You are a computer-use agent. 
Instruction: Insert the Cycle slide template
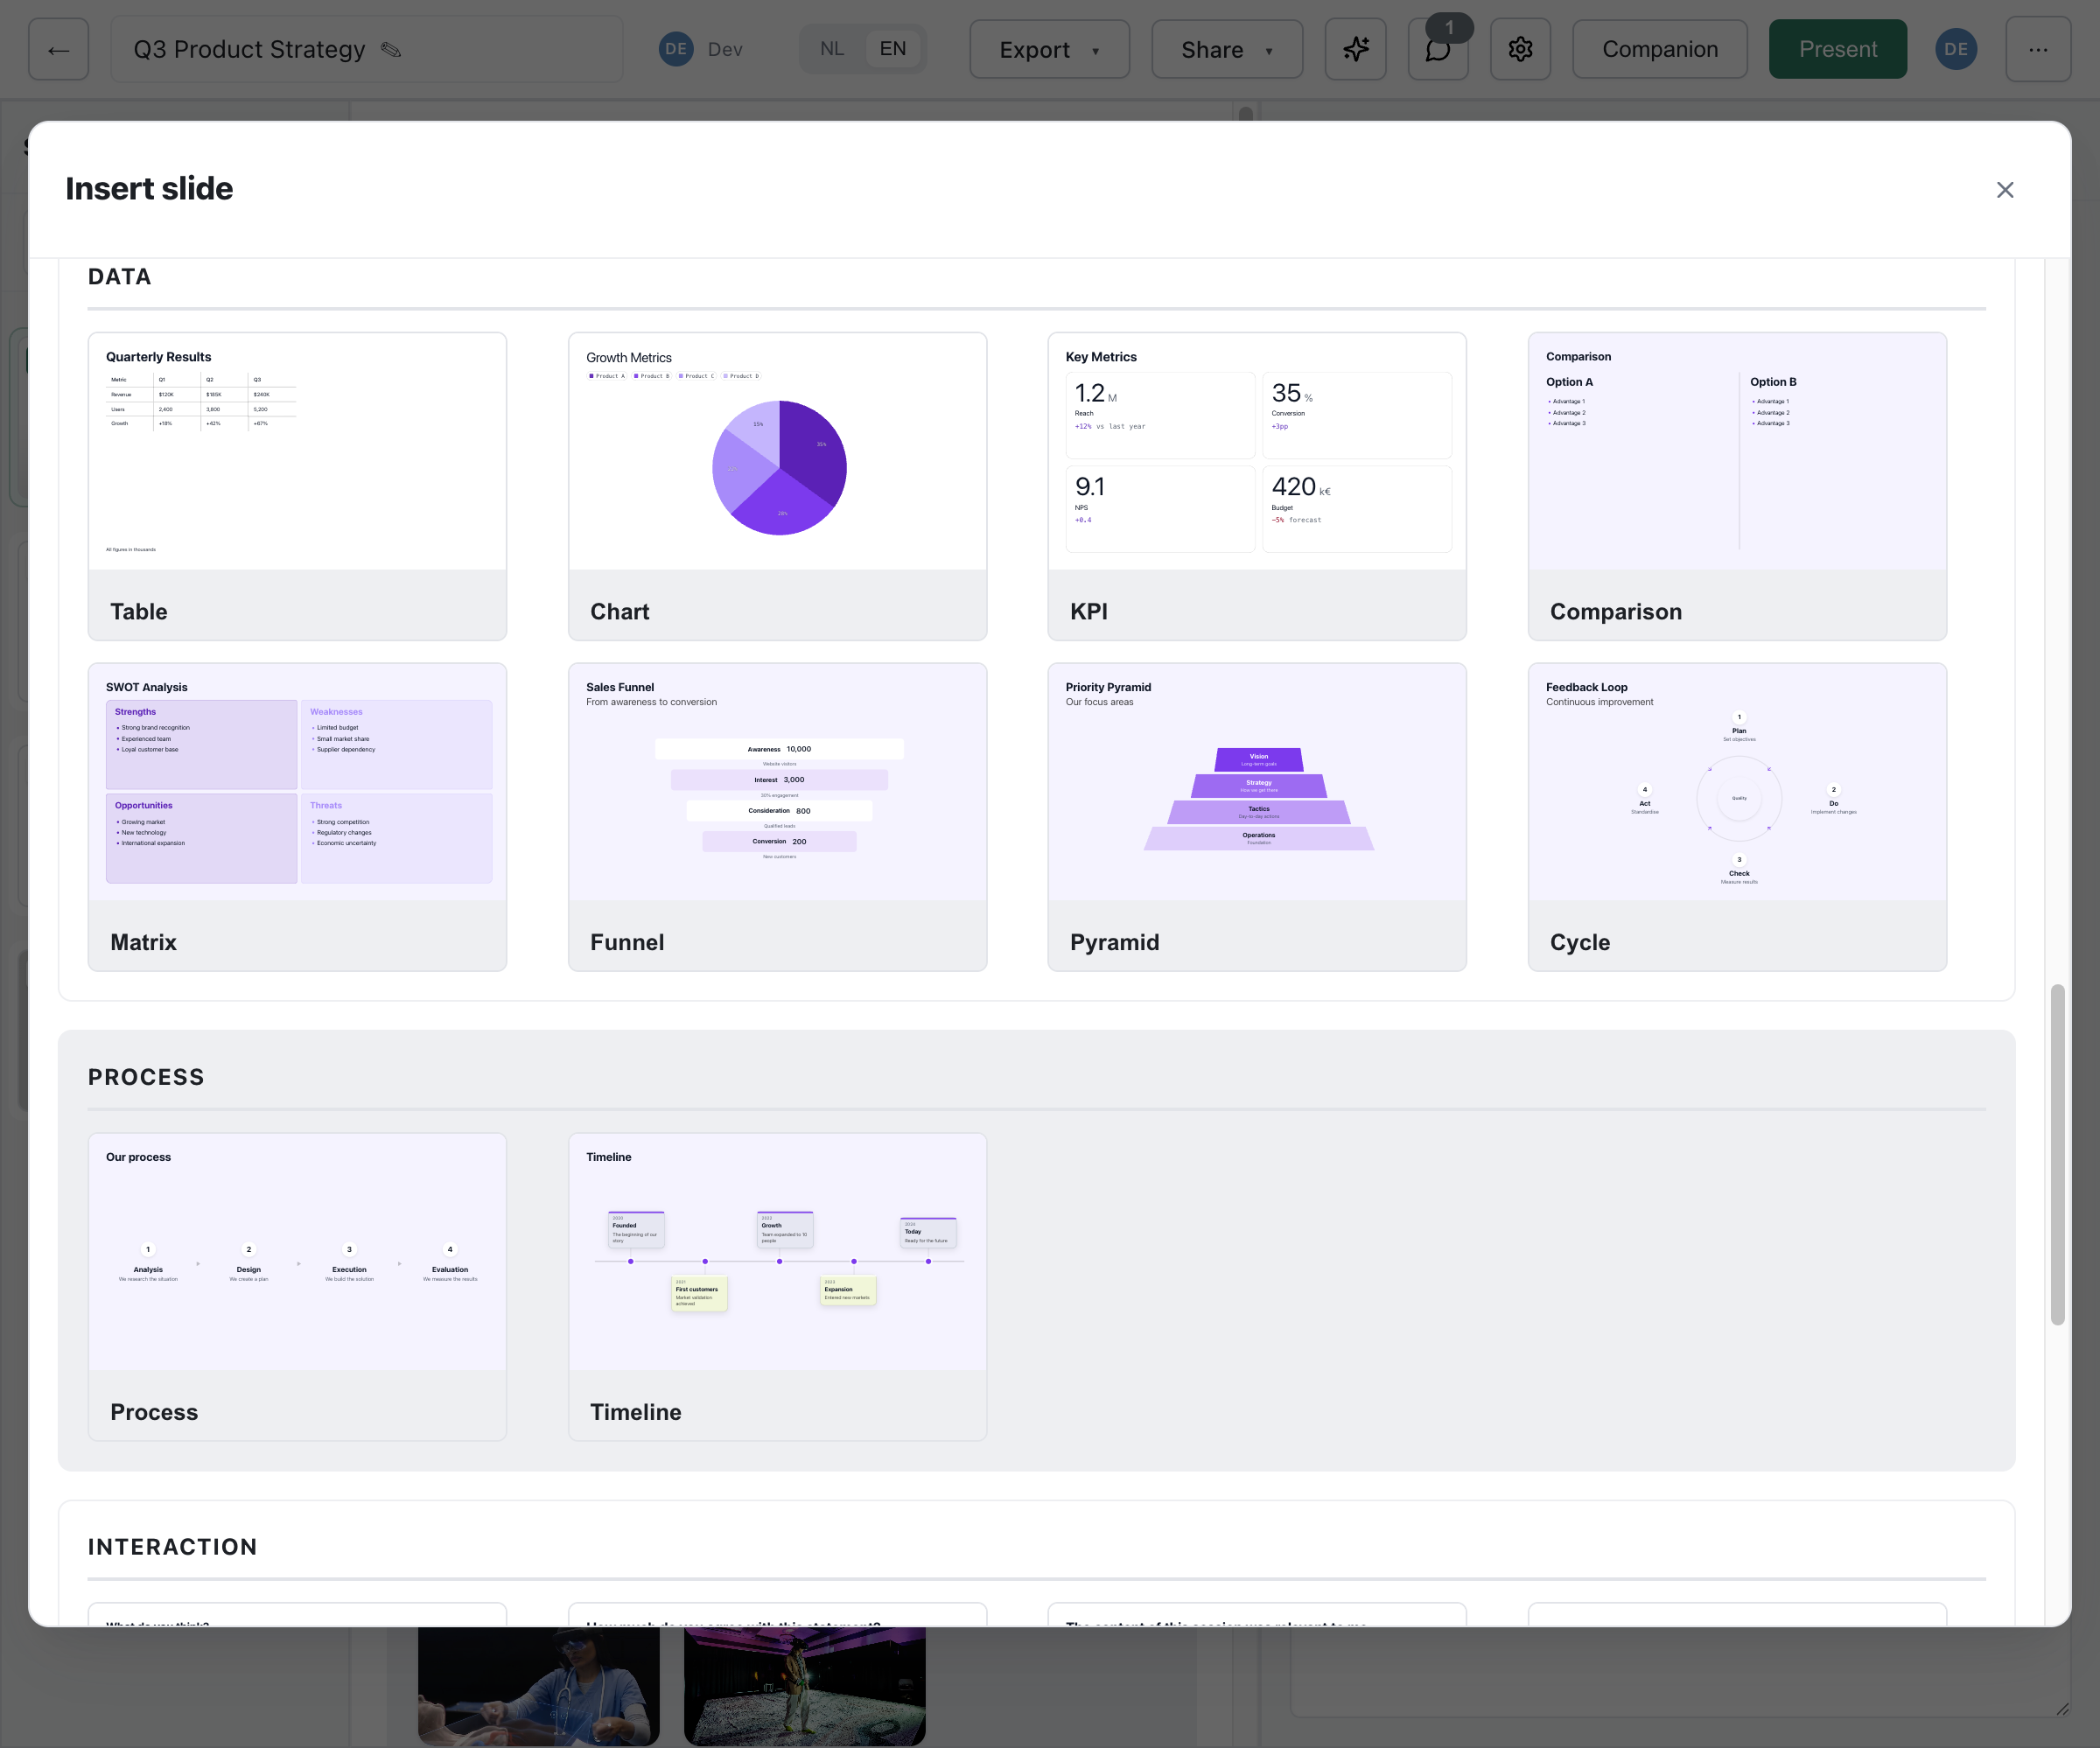pyautogui.click(x=1737, y=817)
